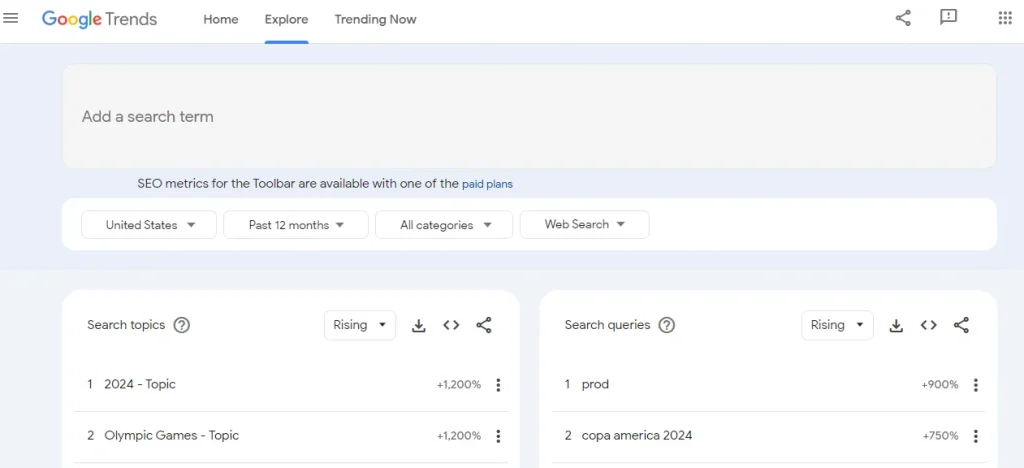This screenshot has width=1024, height=468.
Task: Open the United States region dropdown
Action: (x=149, y=225)
